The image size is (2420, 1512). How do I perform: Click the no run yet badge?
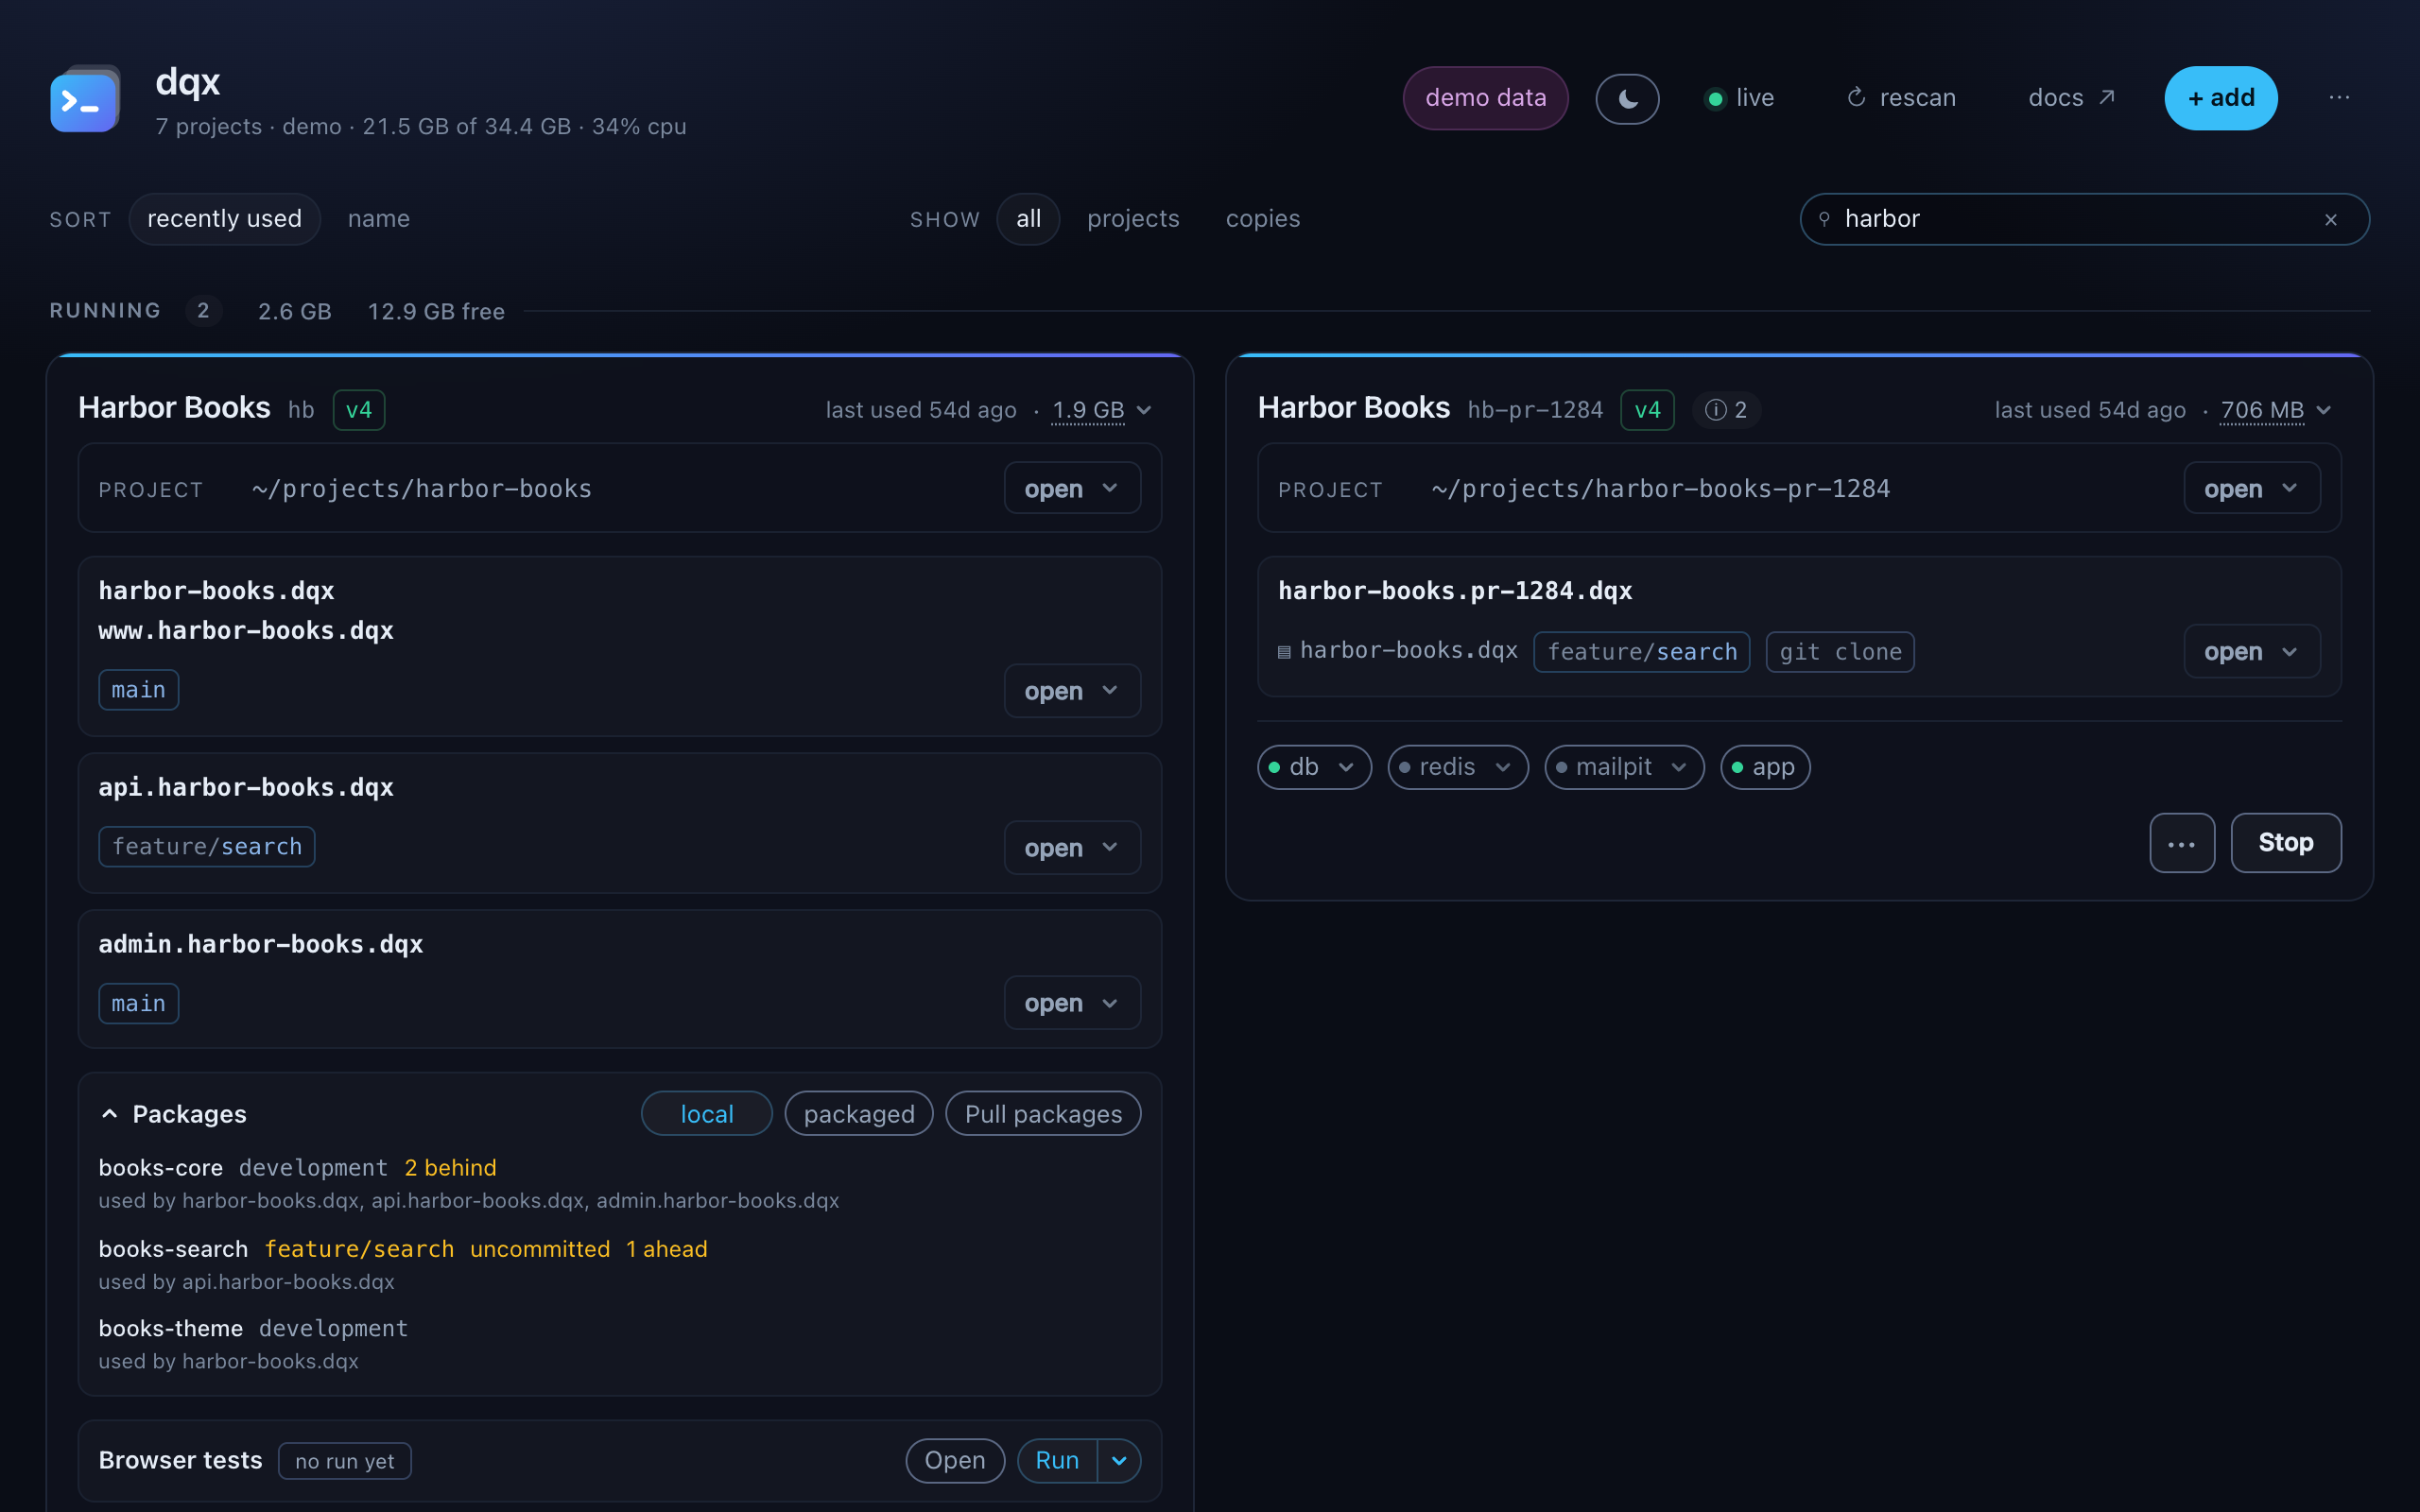(345, 1461)
